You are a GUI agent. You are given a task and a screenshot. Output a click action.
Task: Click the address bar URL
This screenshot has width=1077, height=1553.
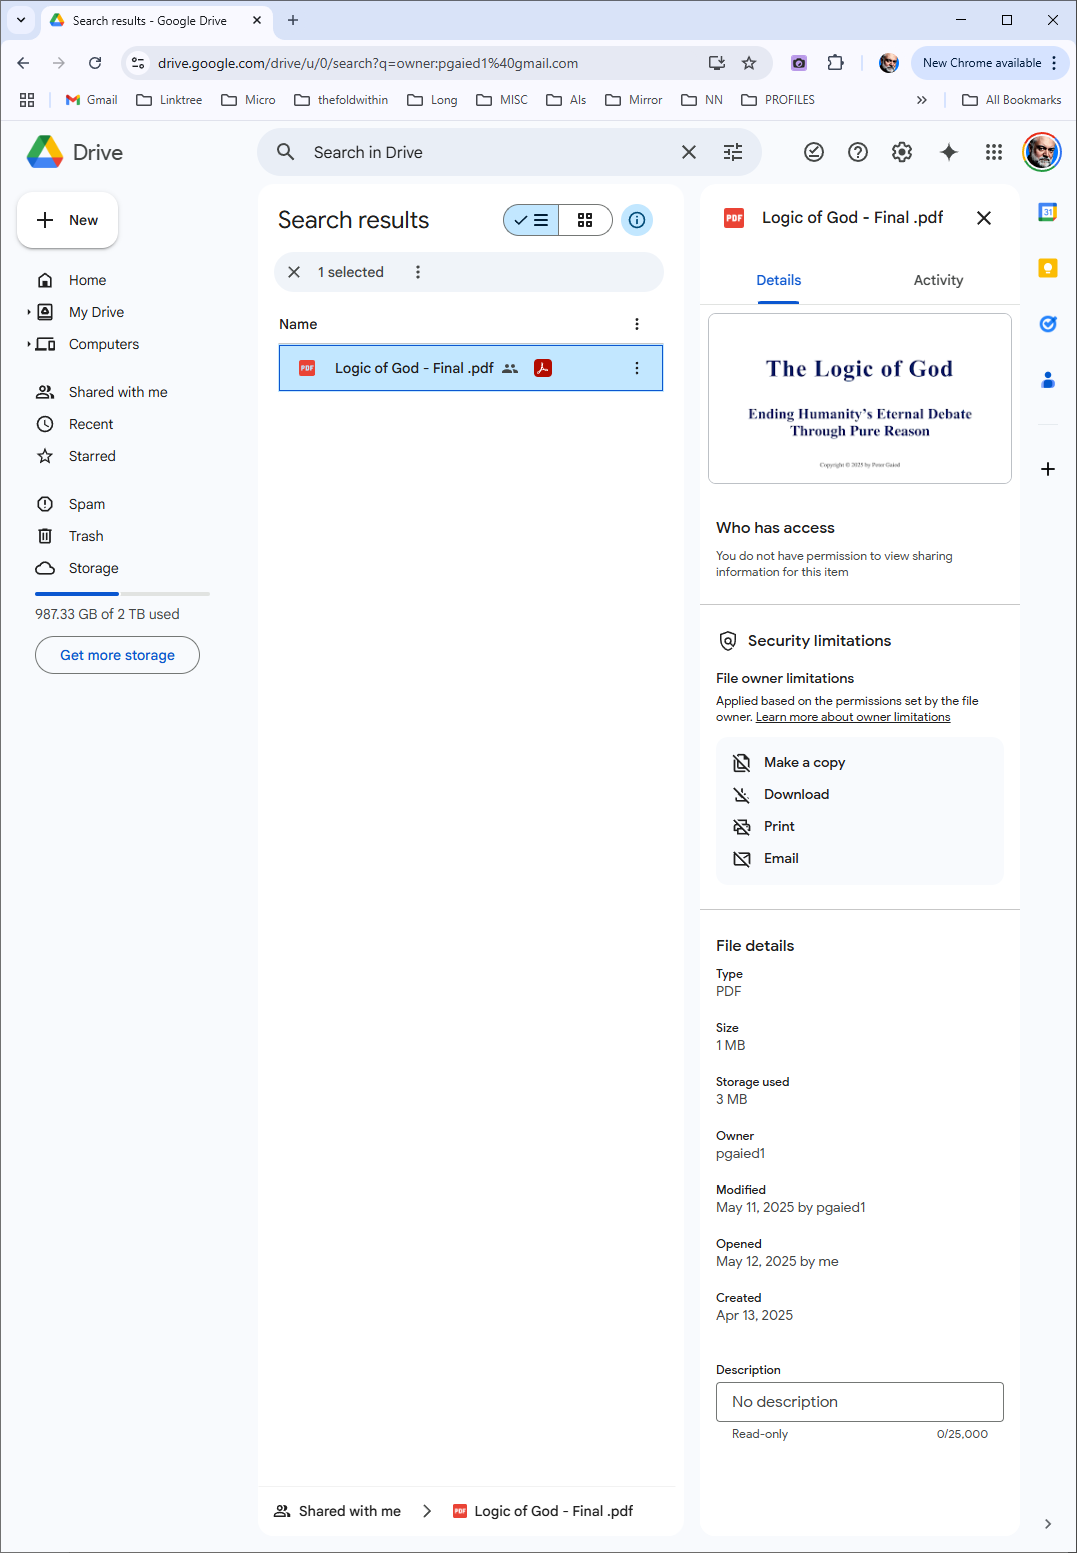(x=368, y=63)
